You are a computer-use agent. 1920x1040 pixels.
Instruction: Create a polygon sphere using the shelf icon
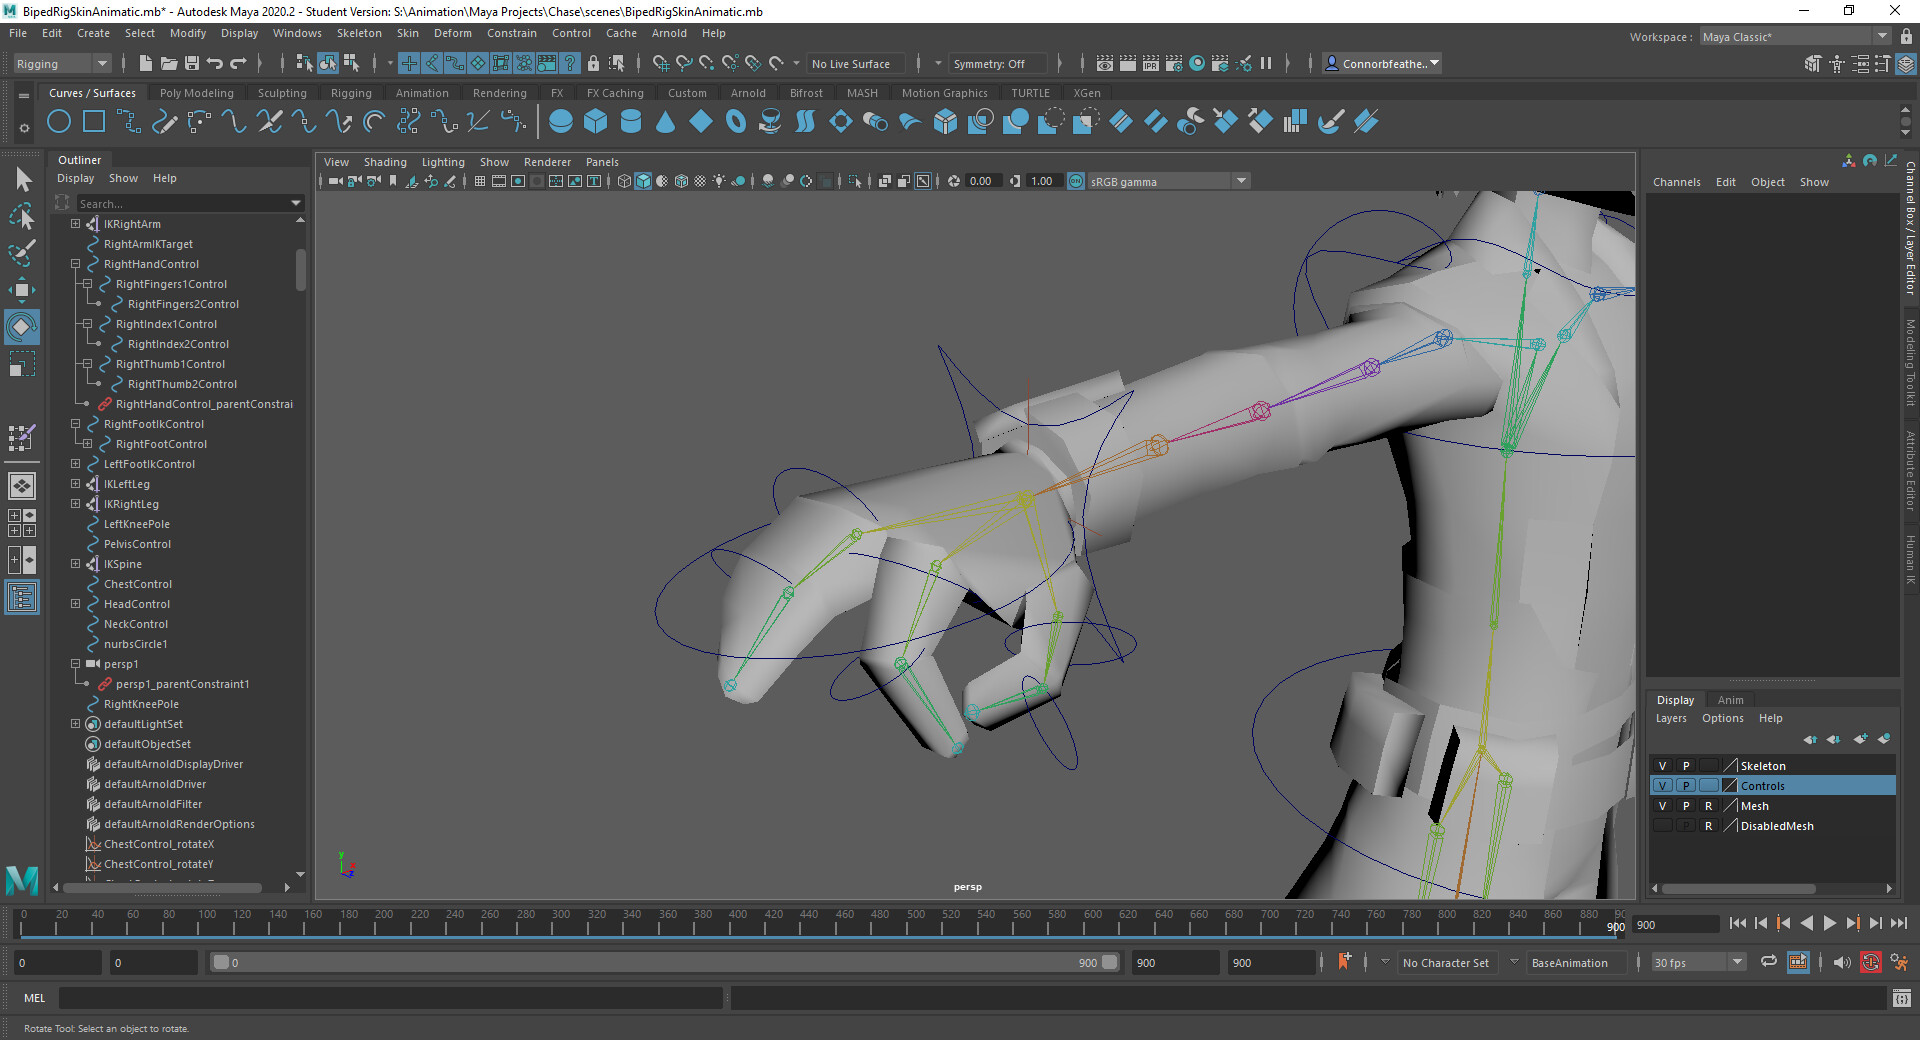click(561, 121)
